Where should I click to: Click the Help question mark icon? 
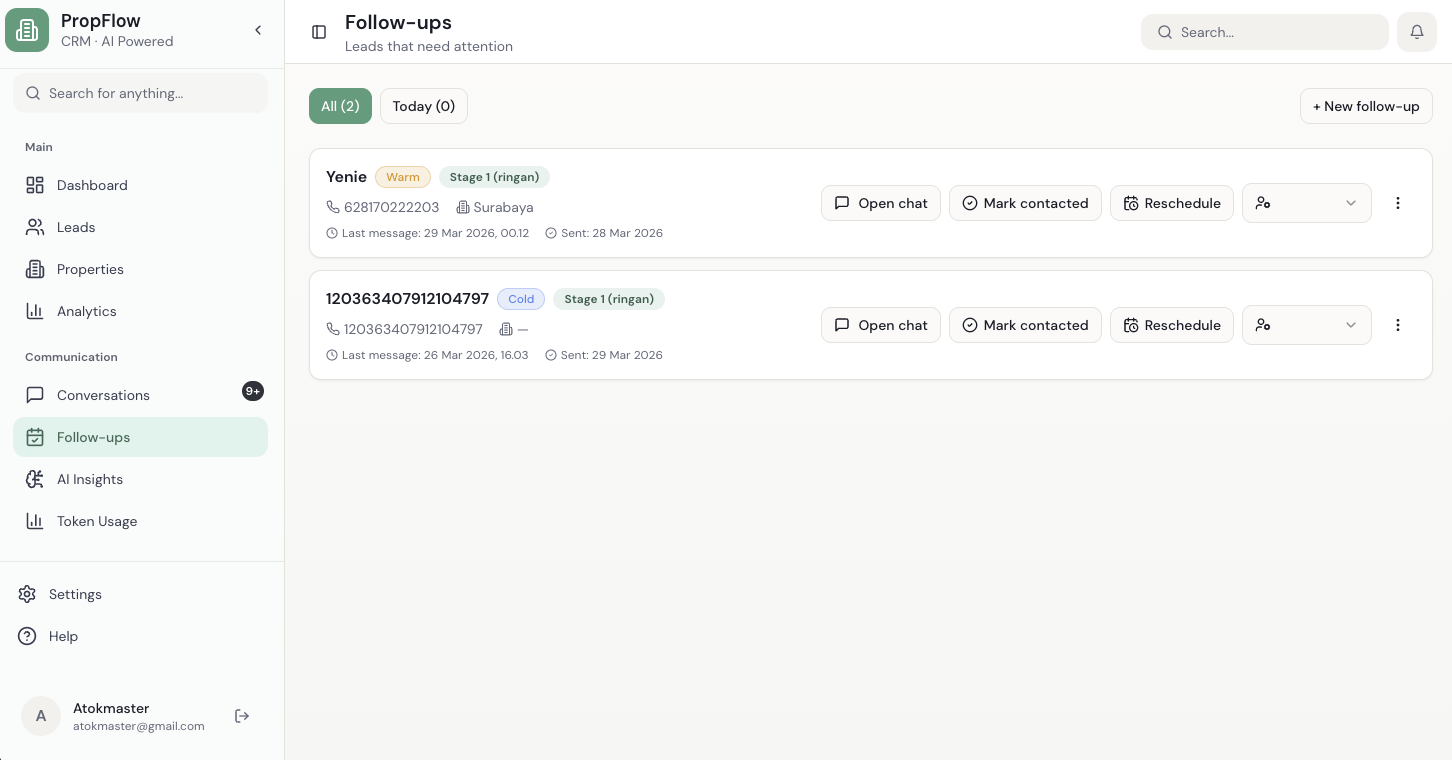point(27,636)
